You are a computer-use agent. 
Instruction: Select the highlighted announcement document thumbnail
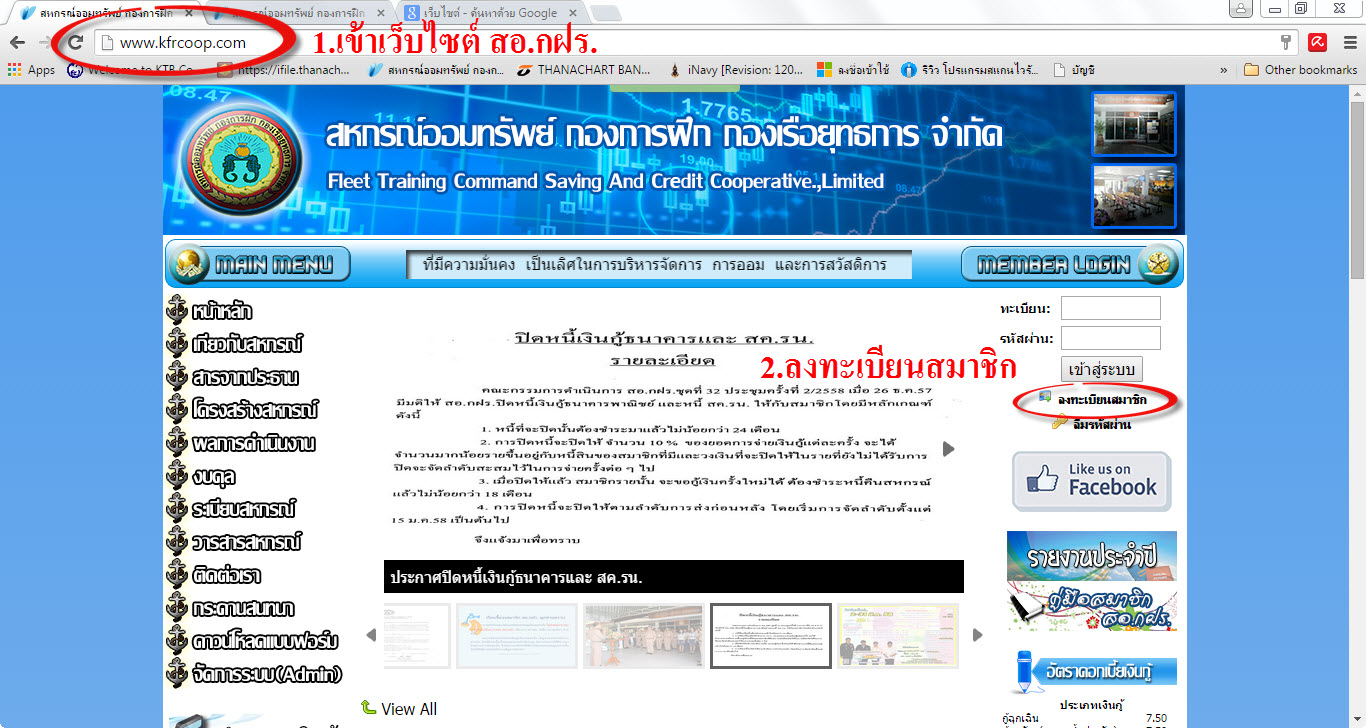click(x=770, y=635)
